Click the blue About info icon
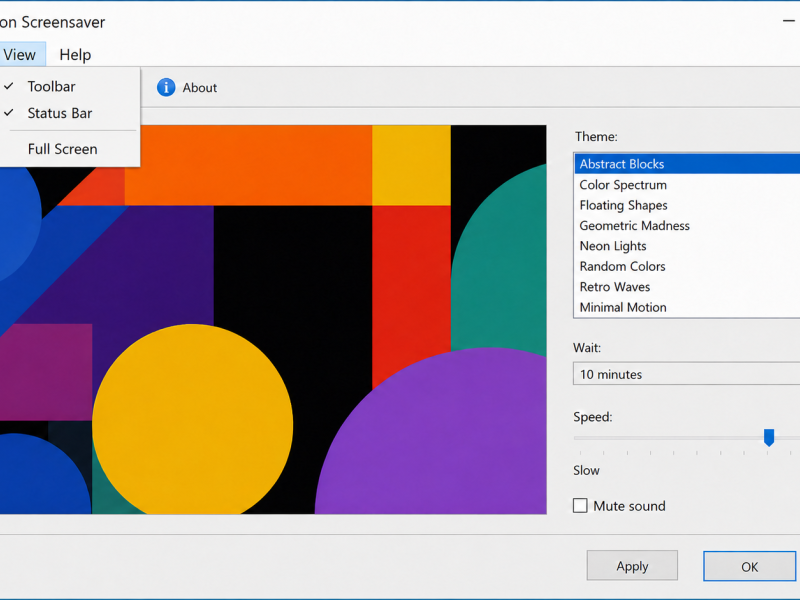Viewport: 800px width, 600px height. (x=166, y=87)
